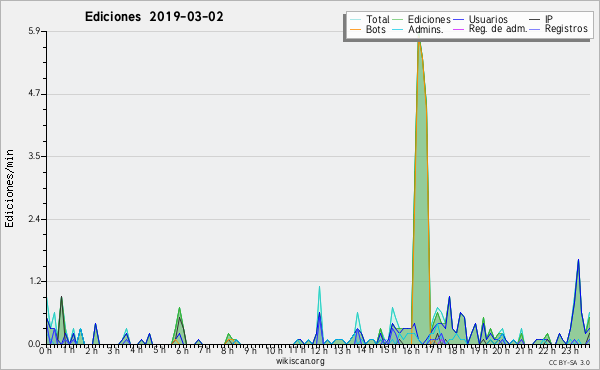Click the 'IP' legend entry
Image resolution: width=600 pixels, height=370 pixels.
[x=541, y=19]
